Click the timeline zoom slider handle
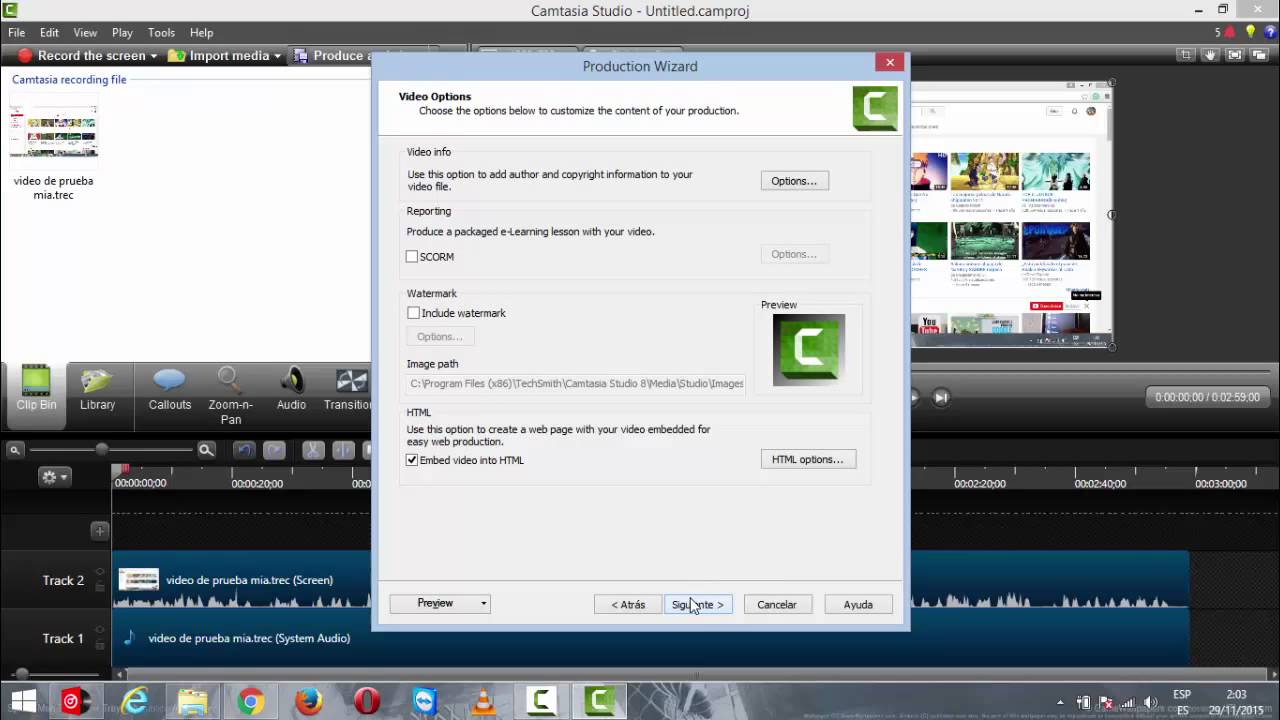 (101, 450)
